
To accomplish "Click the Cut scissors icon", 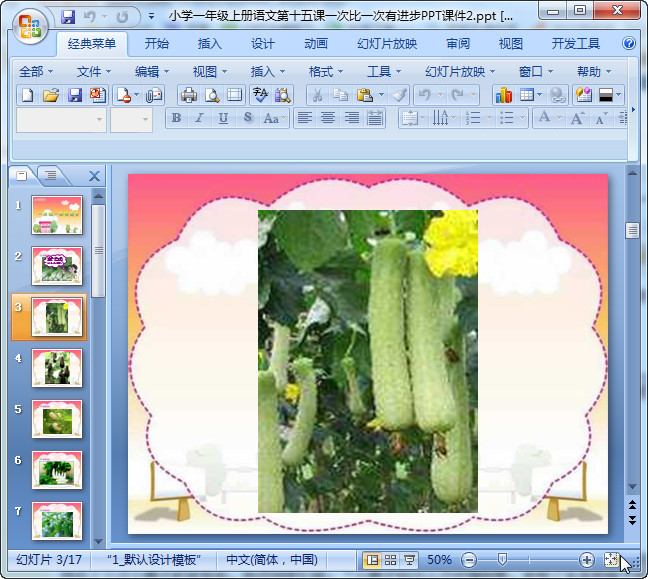I will coord(317,95).
